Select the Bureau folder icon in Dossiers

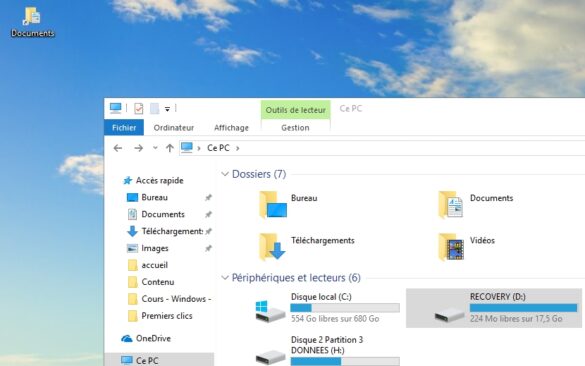coord(273,204)
